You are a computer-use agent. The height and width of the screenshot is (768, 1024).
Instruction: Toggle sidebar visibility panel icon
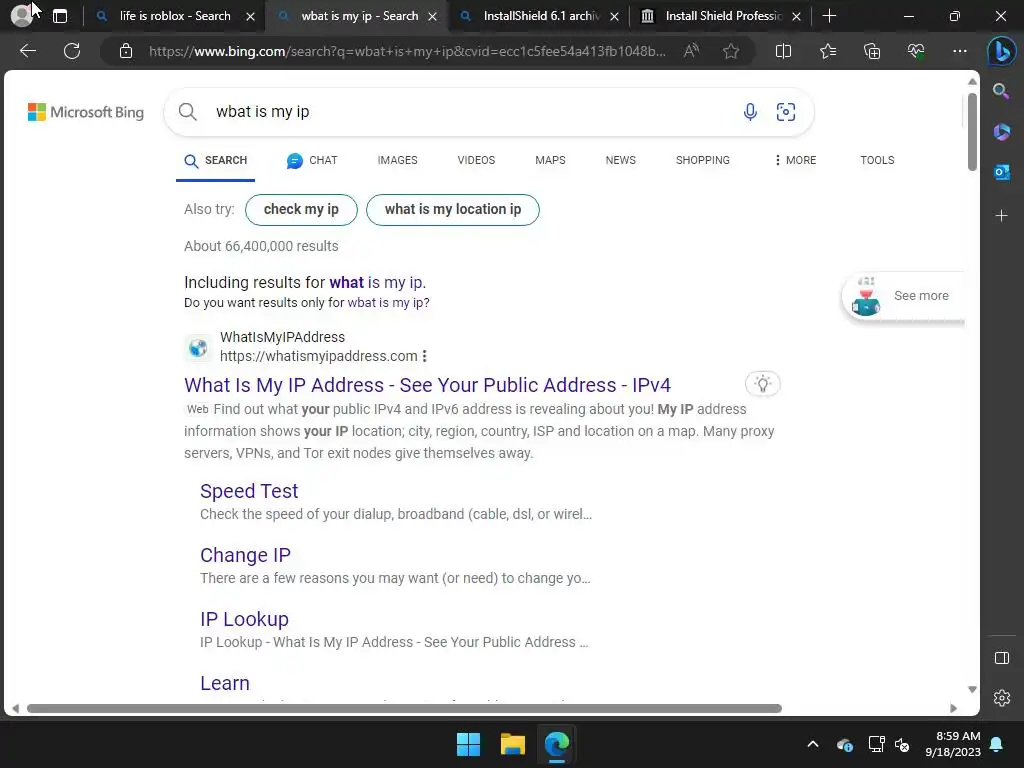coord(1001,658)
